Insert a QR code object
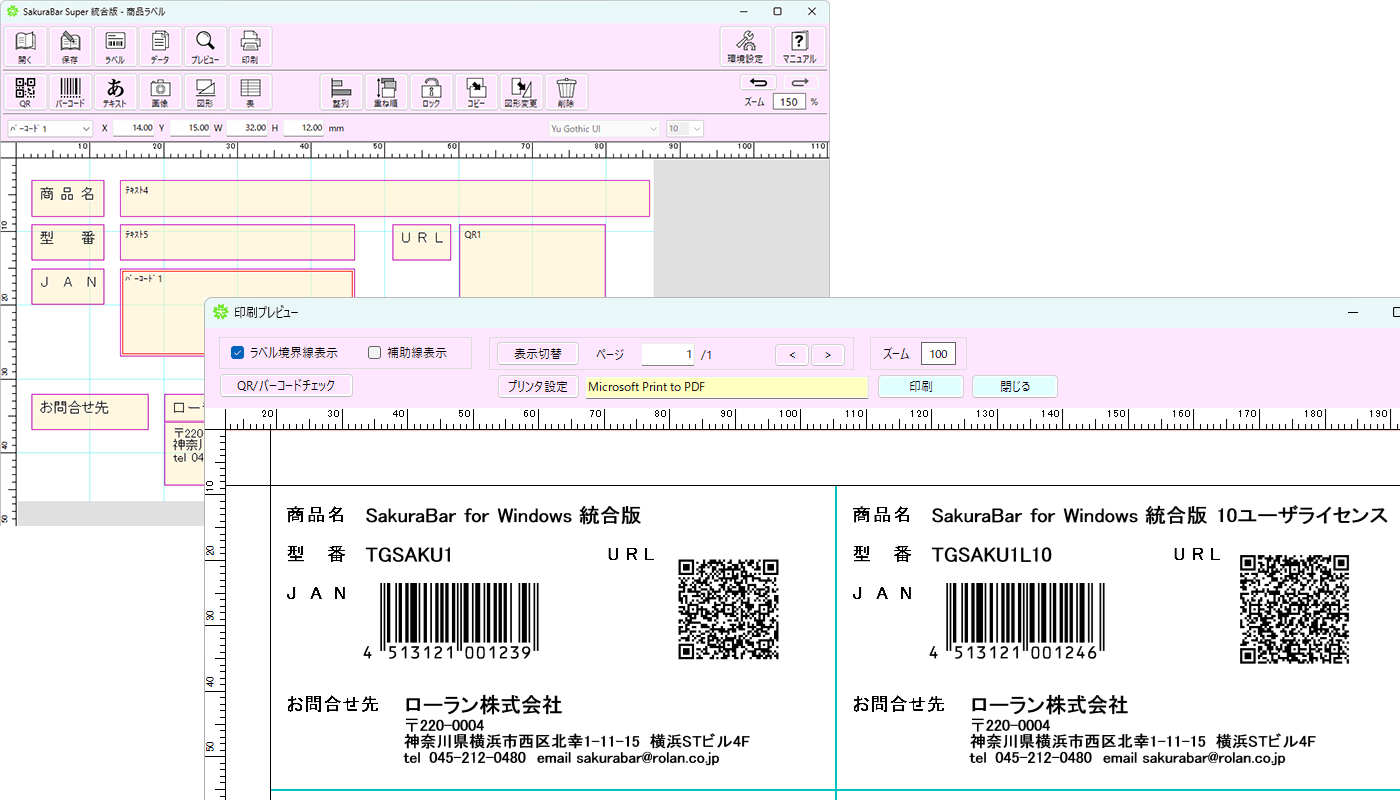Screen dimensions: 1400x800 pyautogui.click(x=25, y=91)
